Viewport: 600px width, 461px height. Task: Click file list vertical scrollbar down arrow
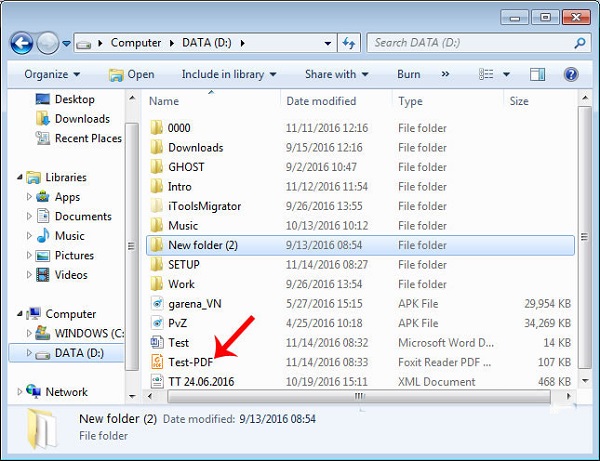pos(585,380)
